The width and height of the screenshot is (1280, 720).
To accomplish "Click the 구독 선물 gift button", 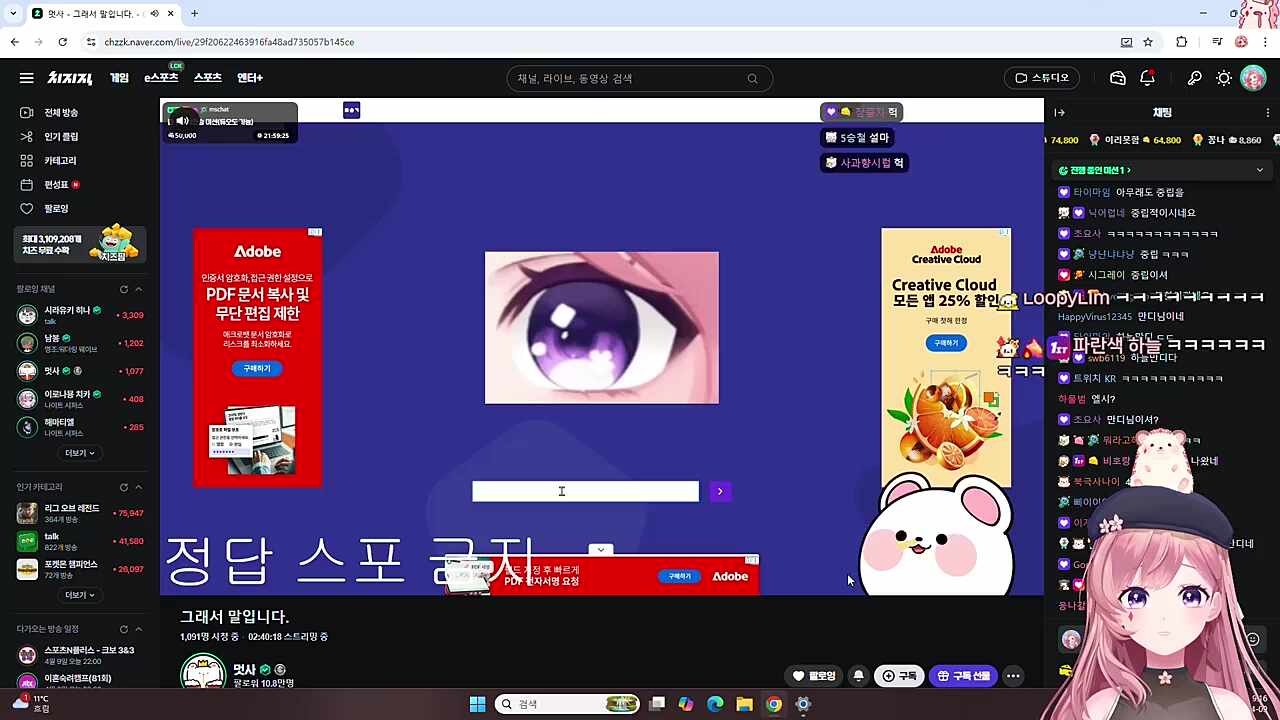I will point(964,676).
